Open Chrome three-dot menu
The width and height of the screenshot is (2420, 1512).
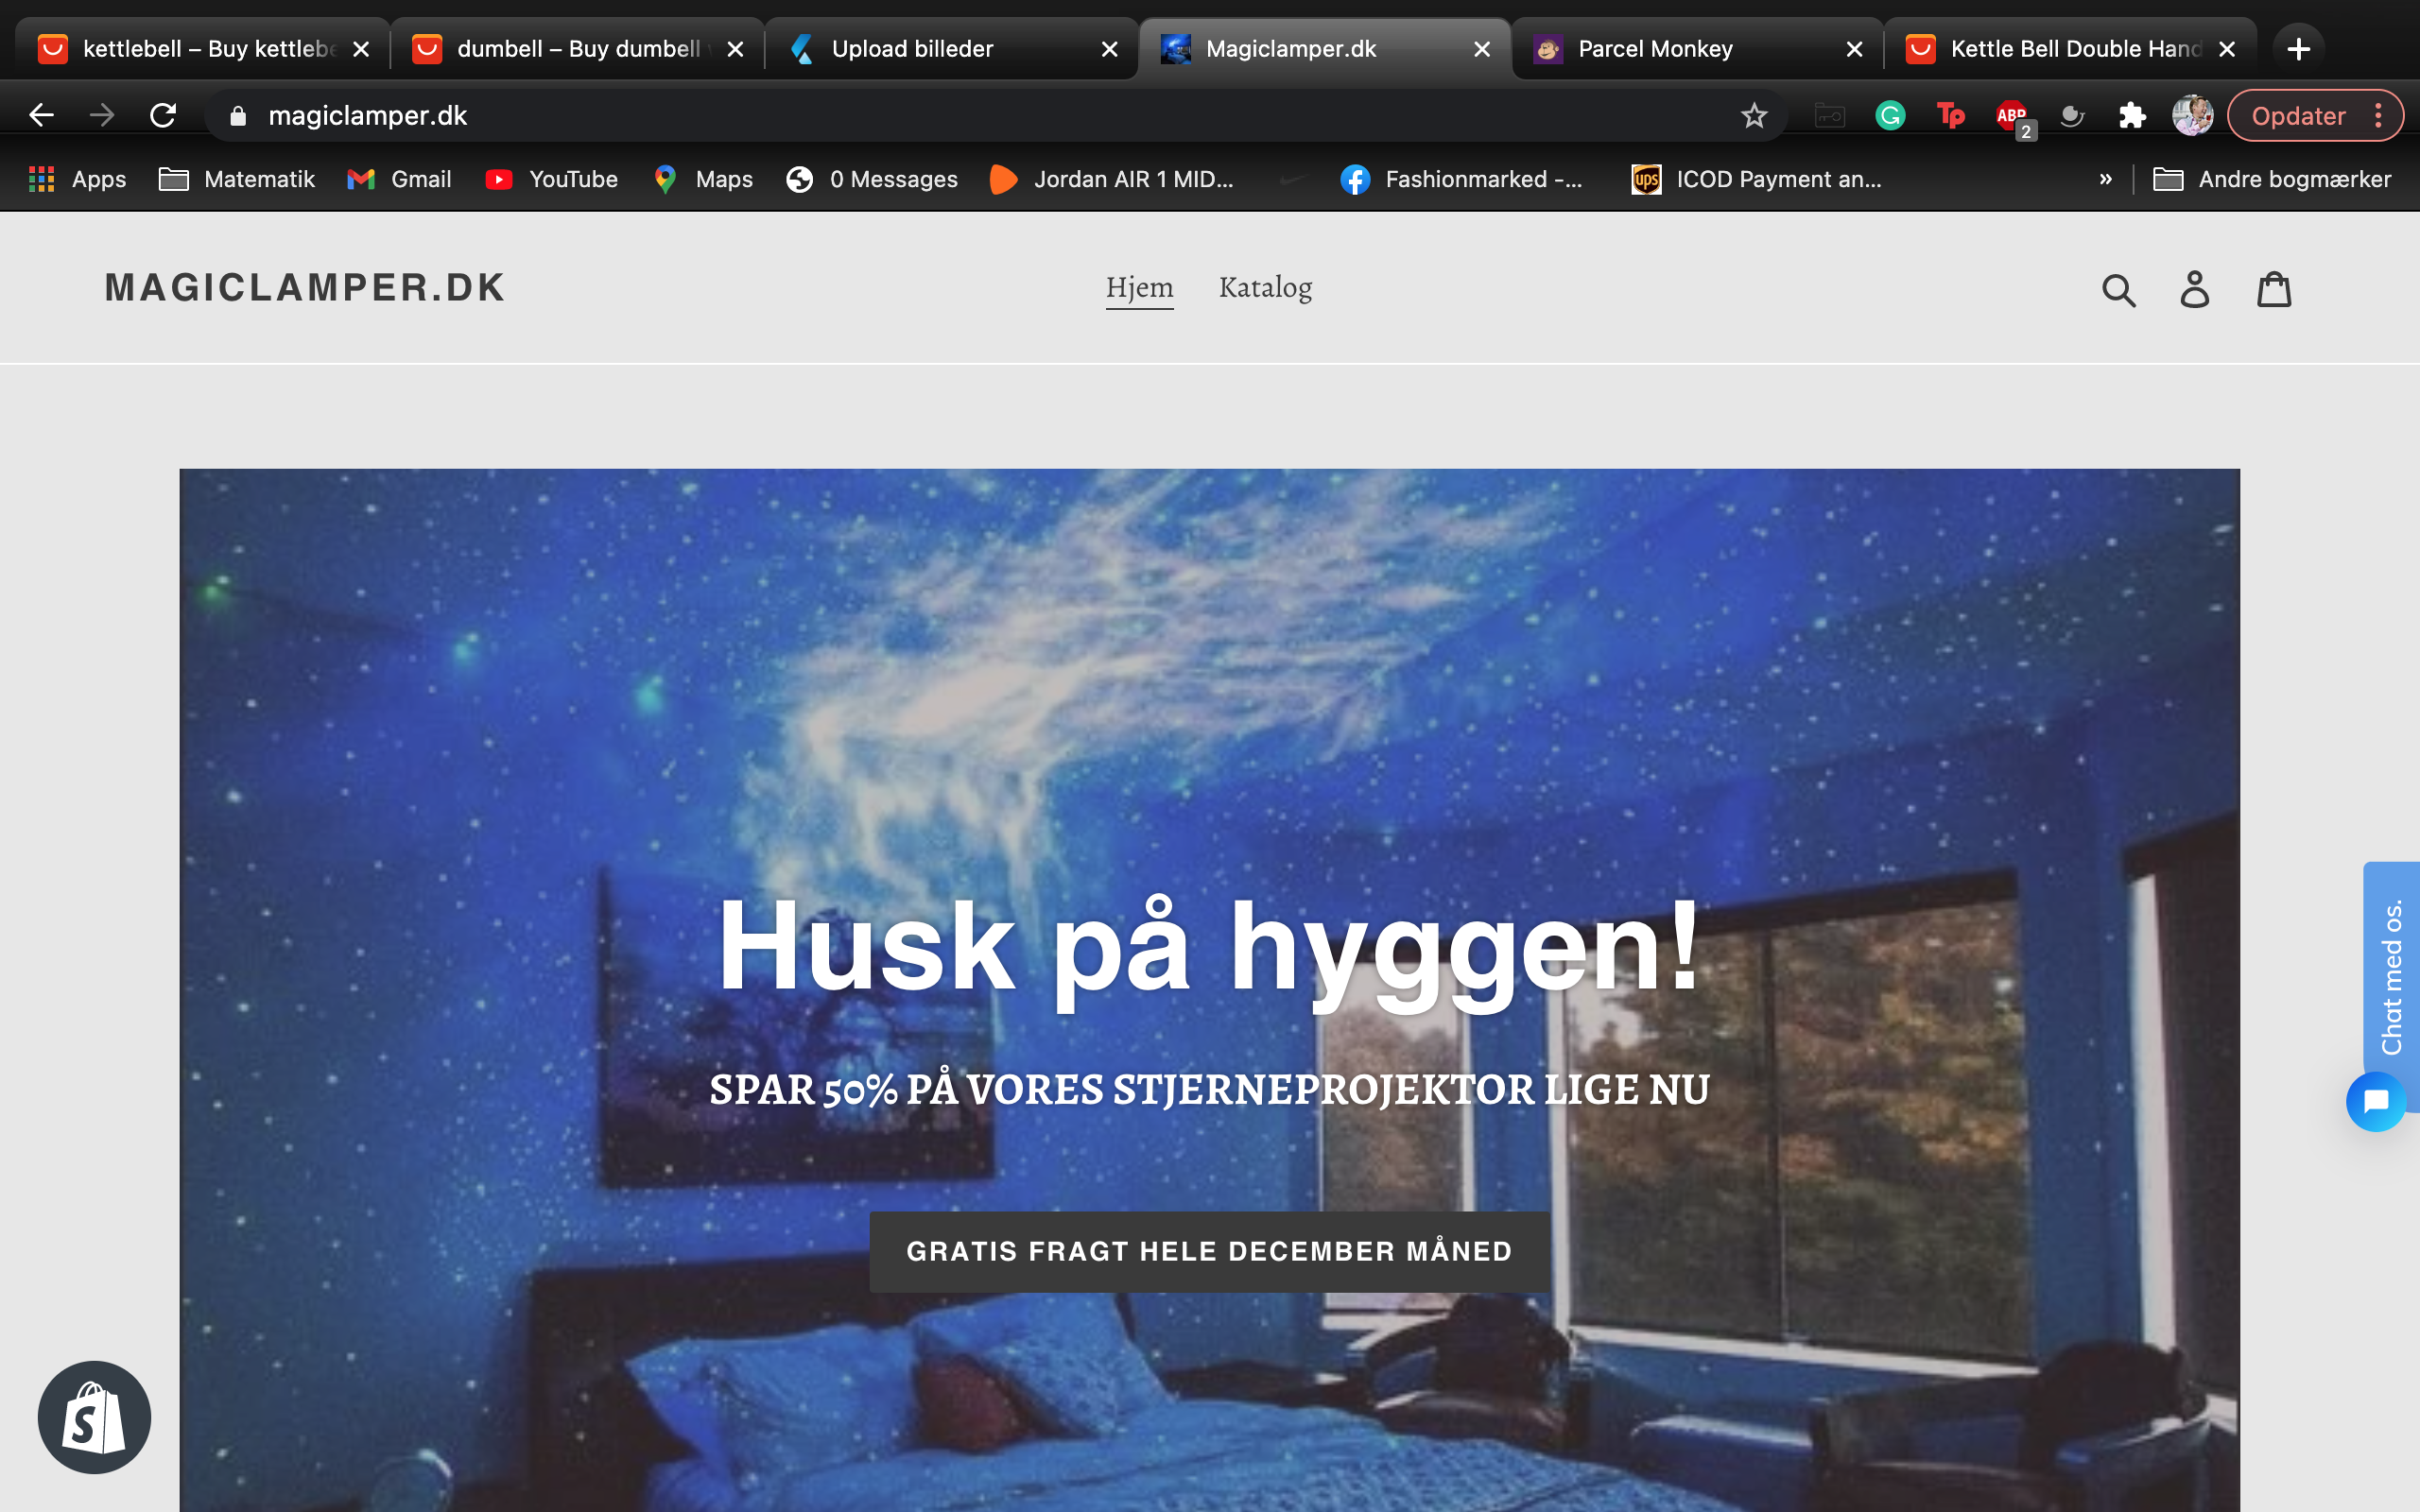click(2379, 116)
